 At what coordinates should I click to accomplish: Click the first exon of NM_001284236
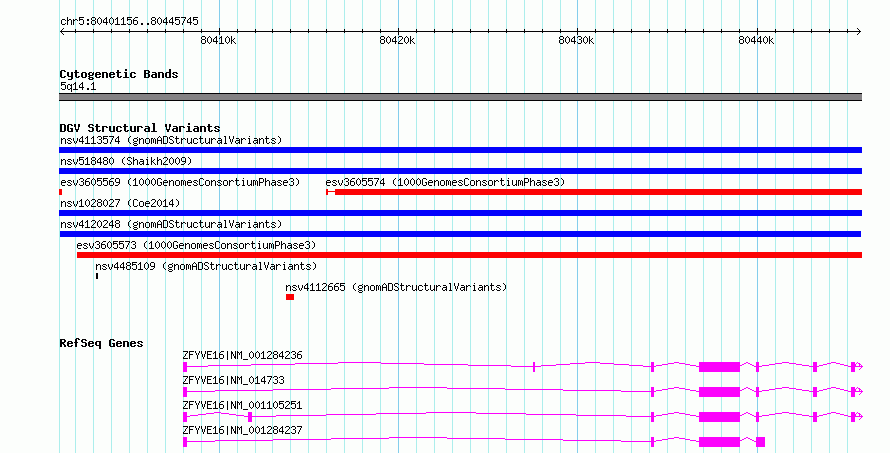pyautogui.click(x=185, y=367)
